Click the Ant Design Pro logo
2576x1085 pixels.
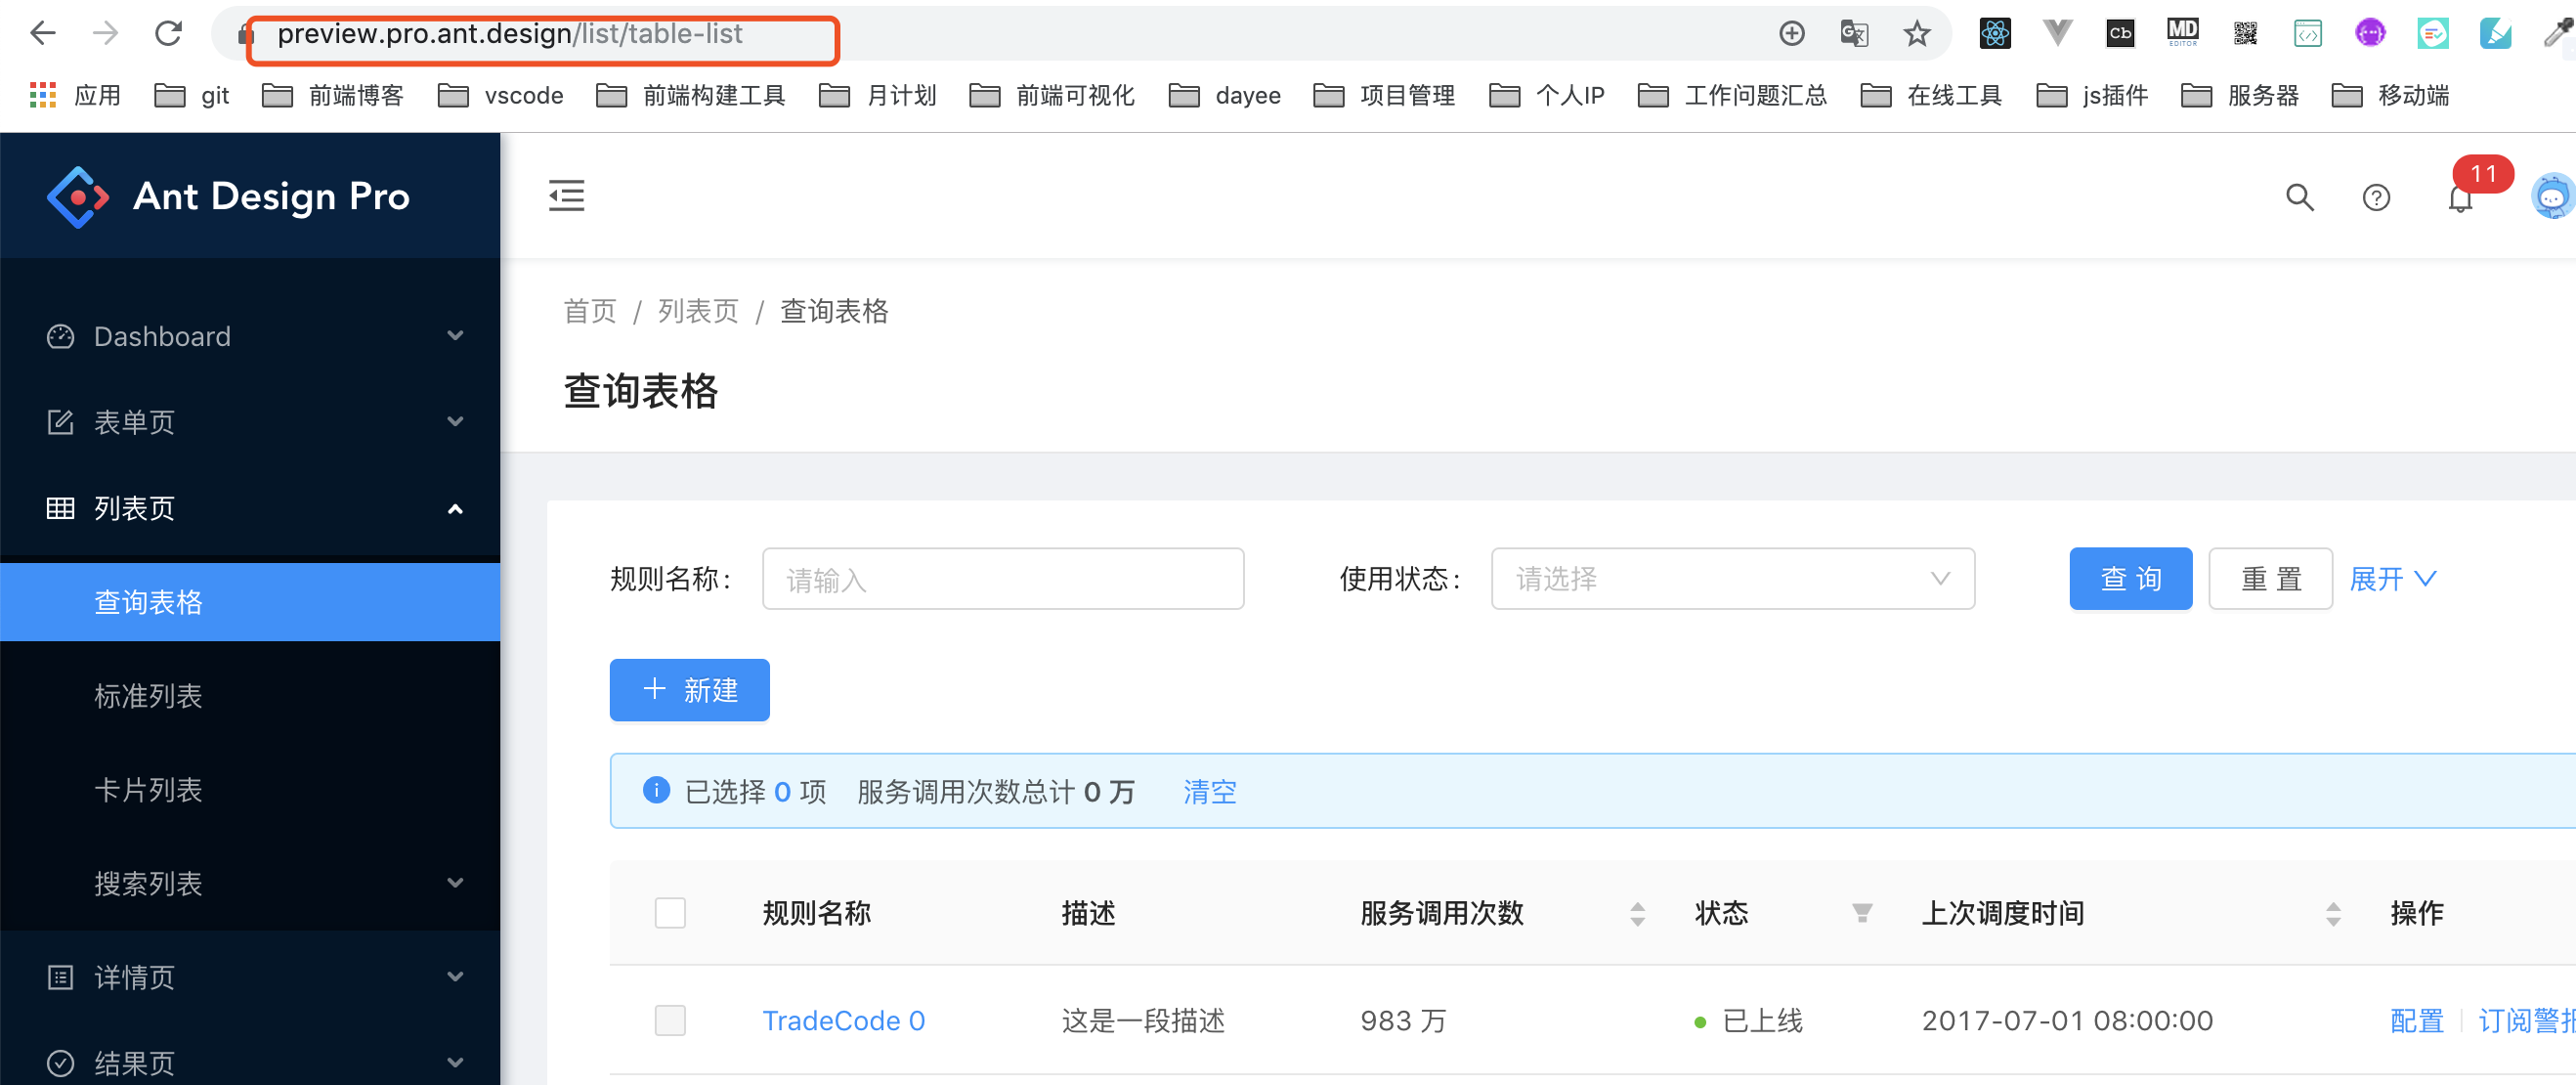[x=228, y=196]
